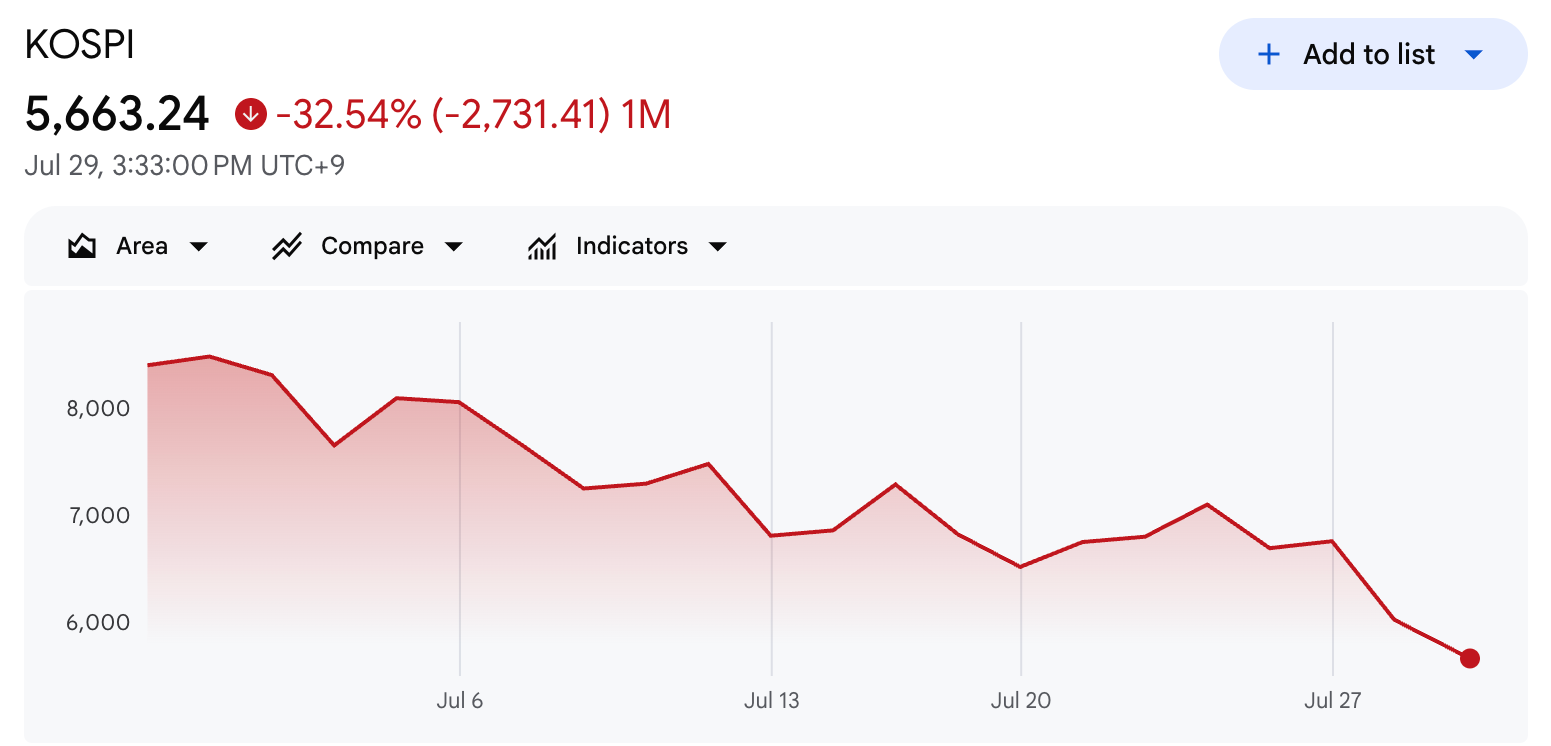The height and width of the screenshot is (746, 1551).
Task: Click the Jul 6 date axis label
Action: [460, 700]
